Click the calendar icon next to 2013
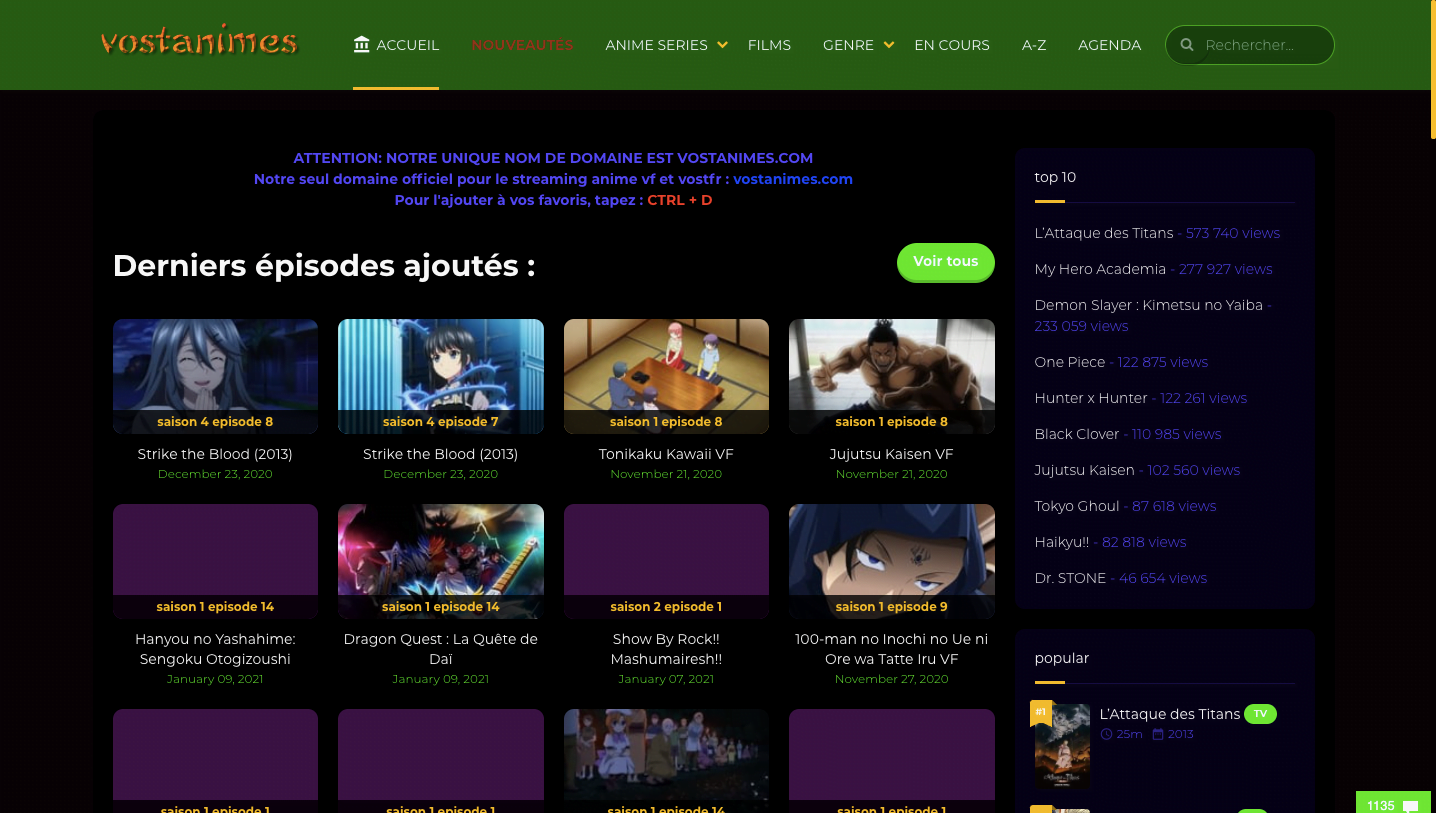This screenshot has height=813, width=1436. tap(1158, 734)
